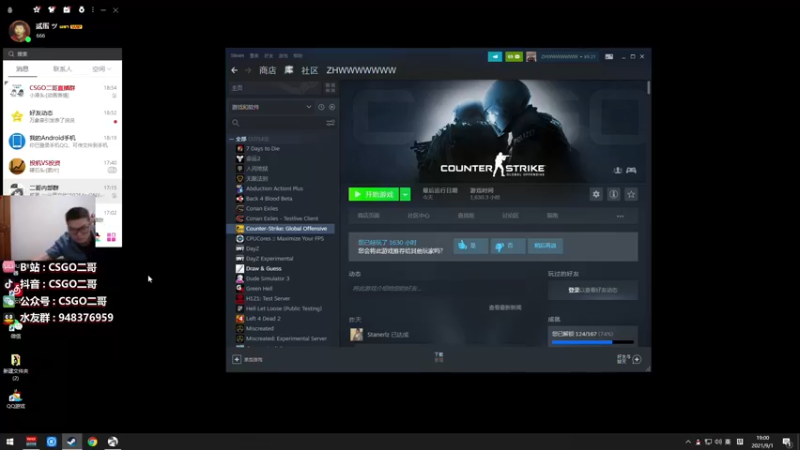
Task: Open advanced filter sliders icon in library search
Action: (x=331, y=123)
